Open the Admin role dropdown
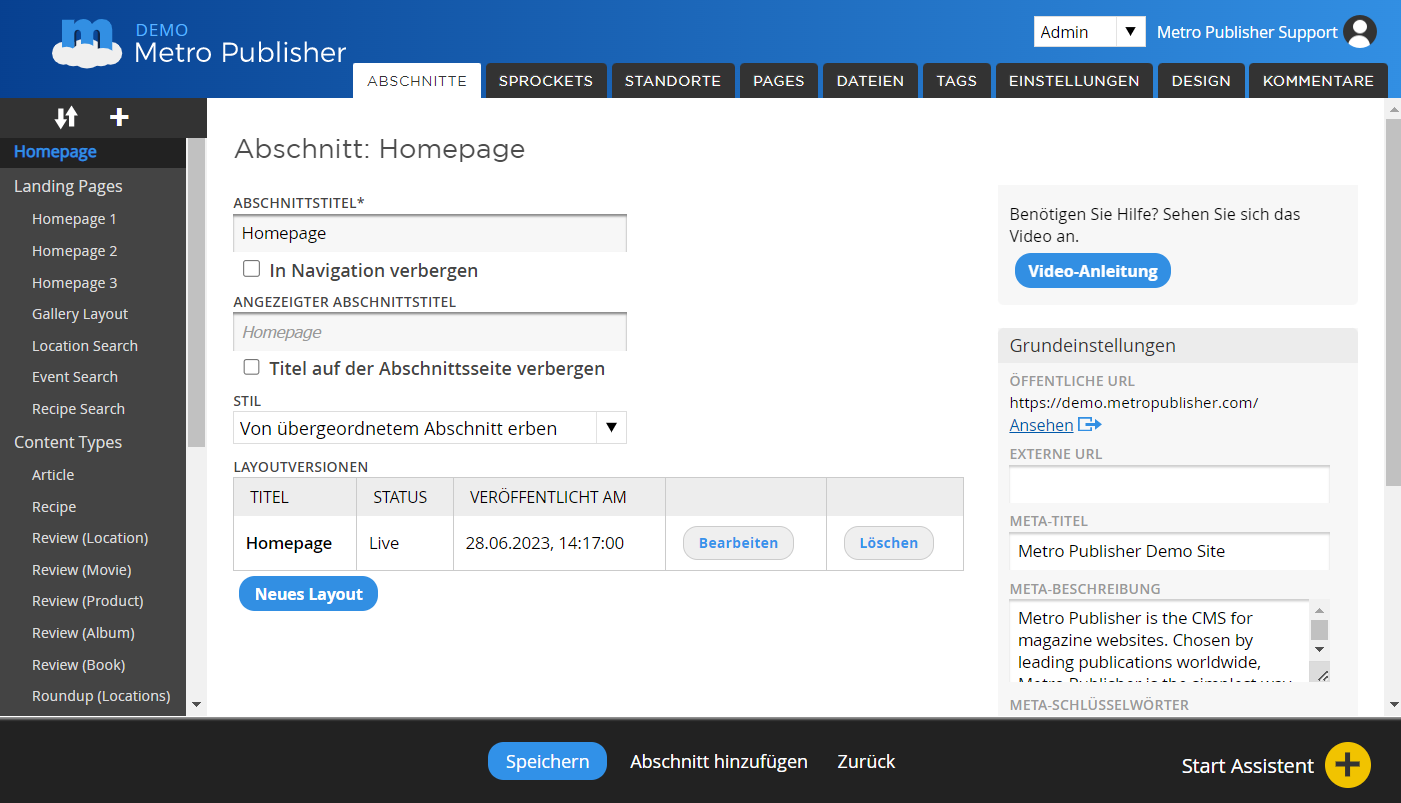This screenshot has height=803, width=1401. [1089, 32]
